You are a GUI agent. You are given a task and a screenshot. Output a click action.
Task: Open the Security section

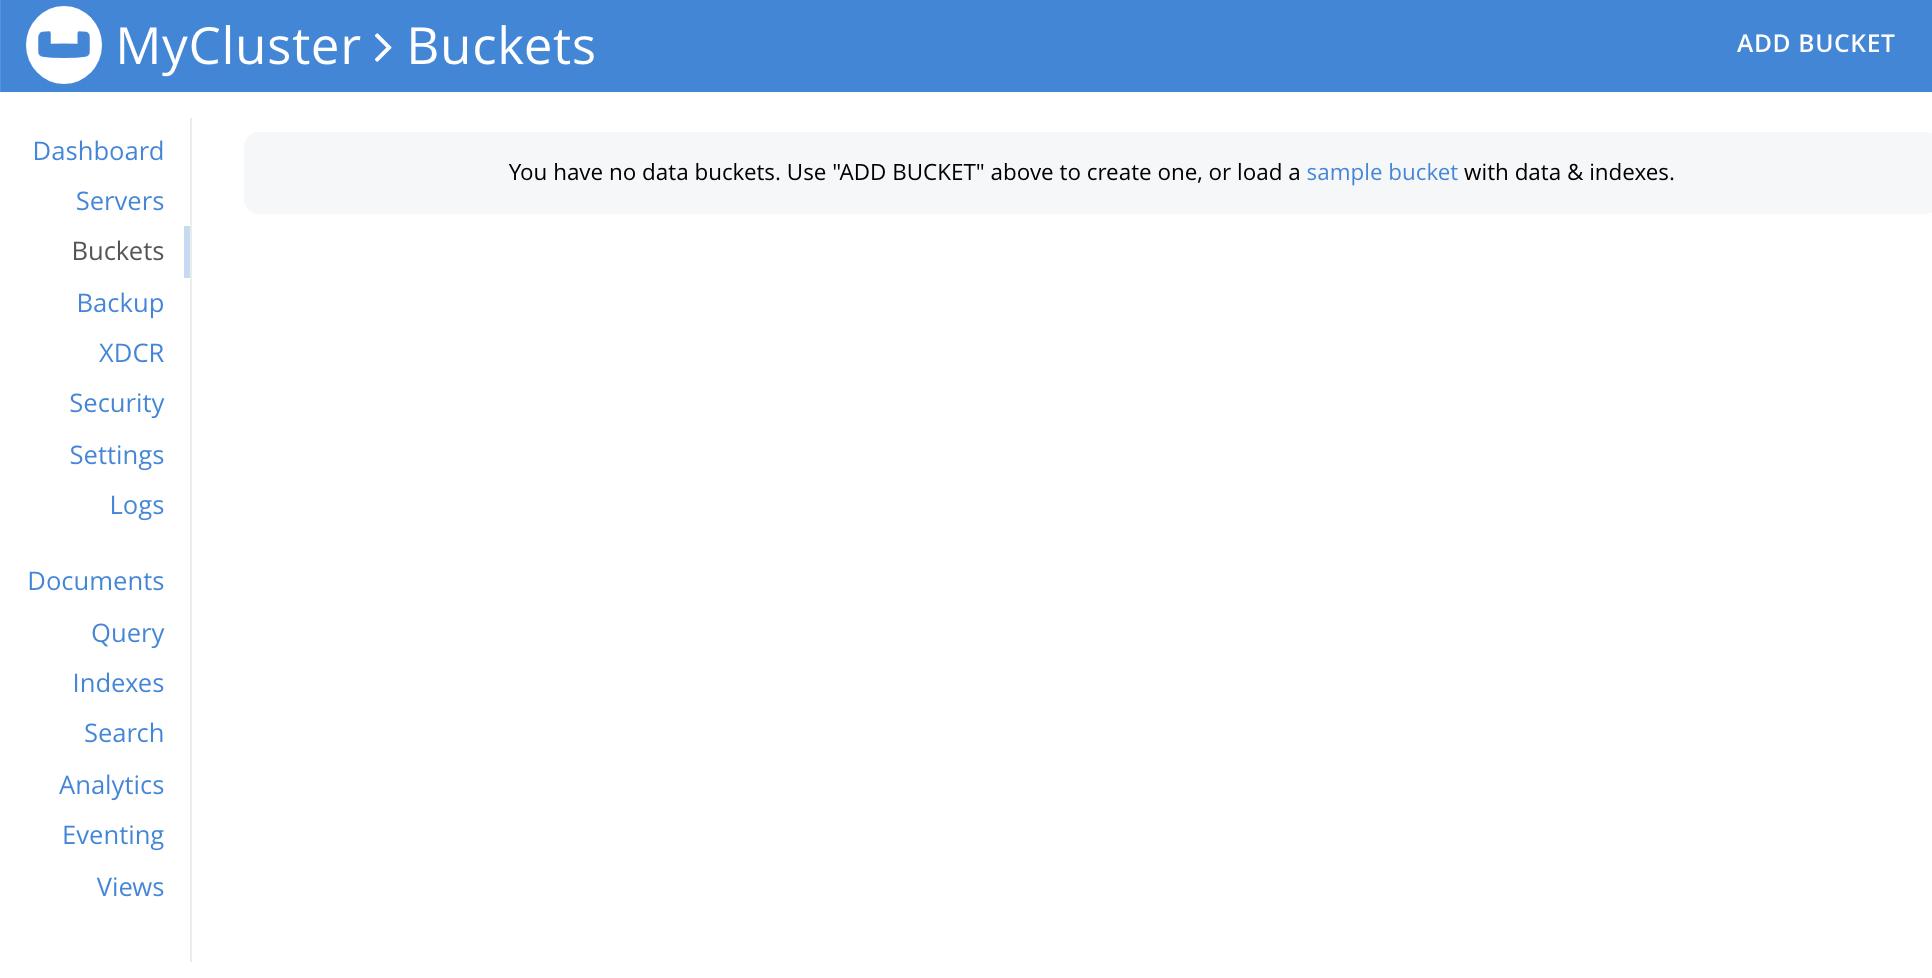[x=116, y=403]
